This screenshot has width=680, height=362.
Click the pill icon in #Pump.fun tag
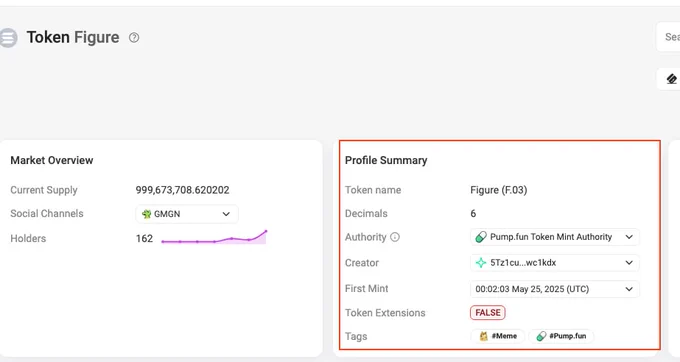[x=541, y=336]
